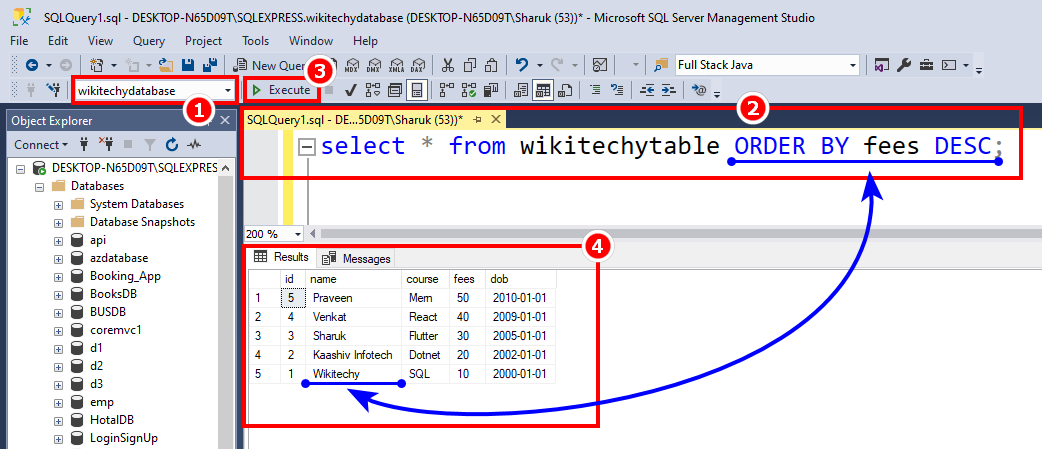Open the wikitechydatabase database dropdown

[230, 90]
